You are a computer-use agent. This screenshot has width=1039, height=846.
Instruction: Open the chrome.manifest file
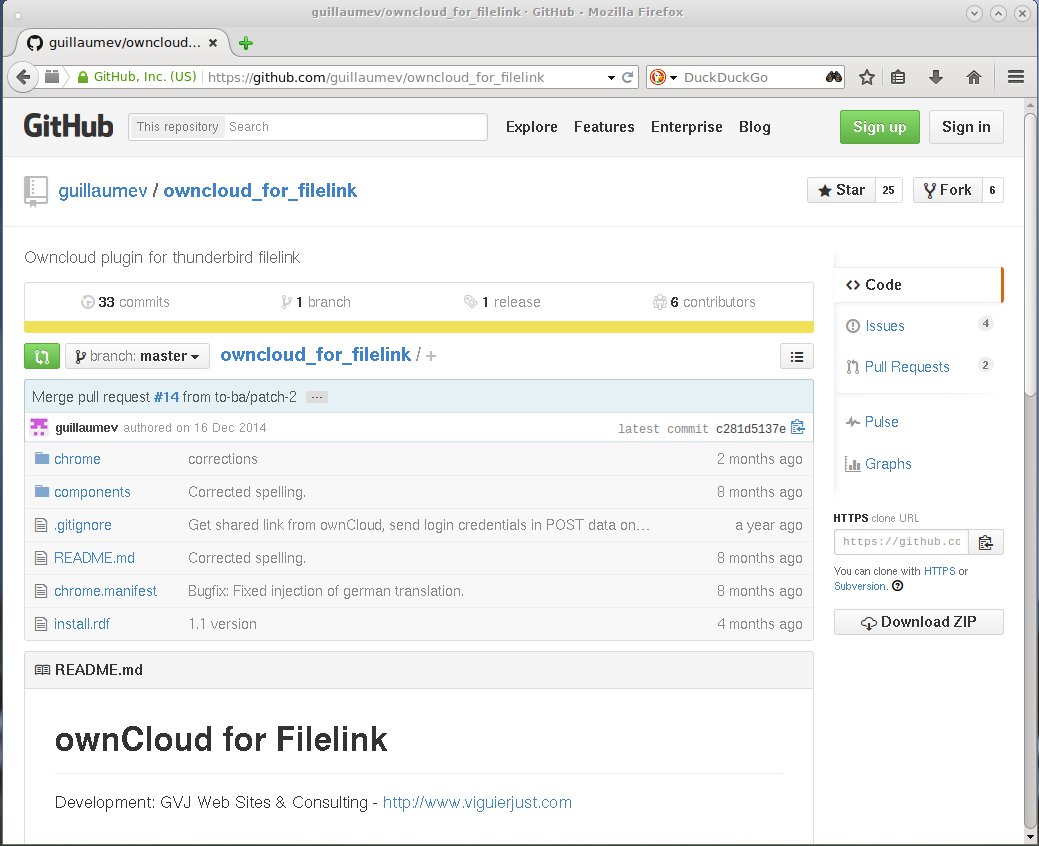(105, 591)
